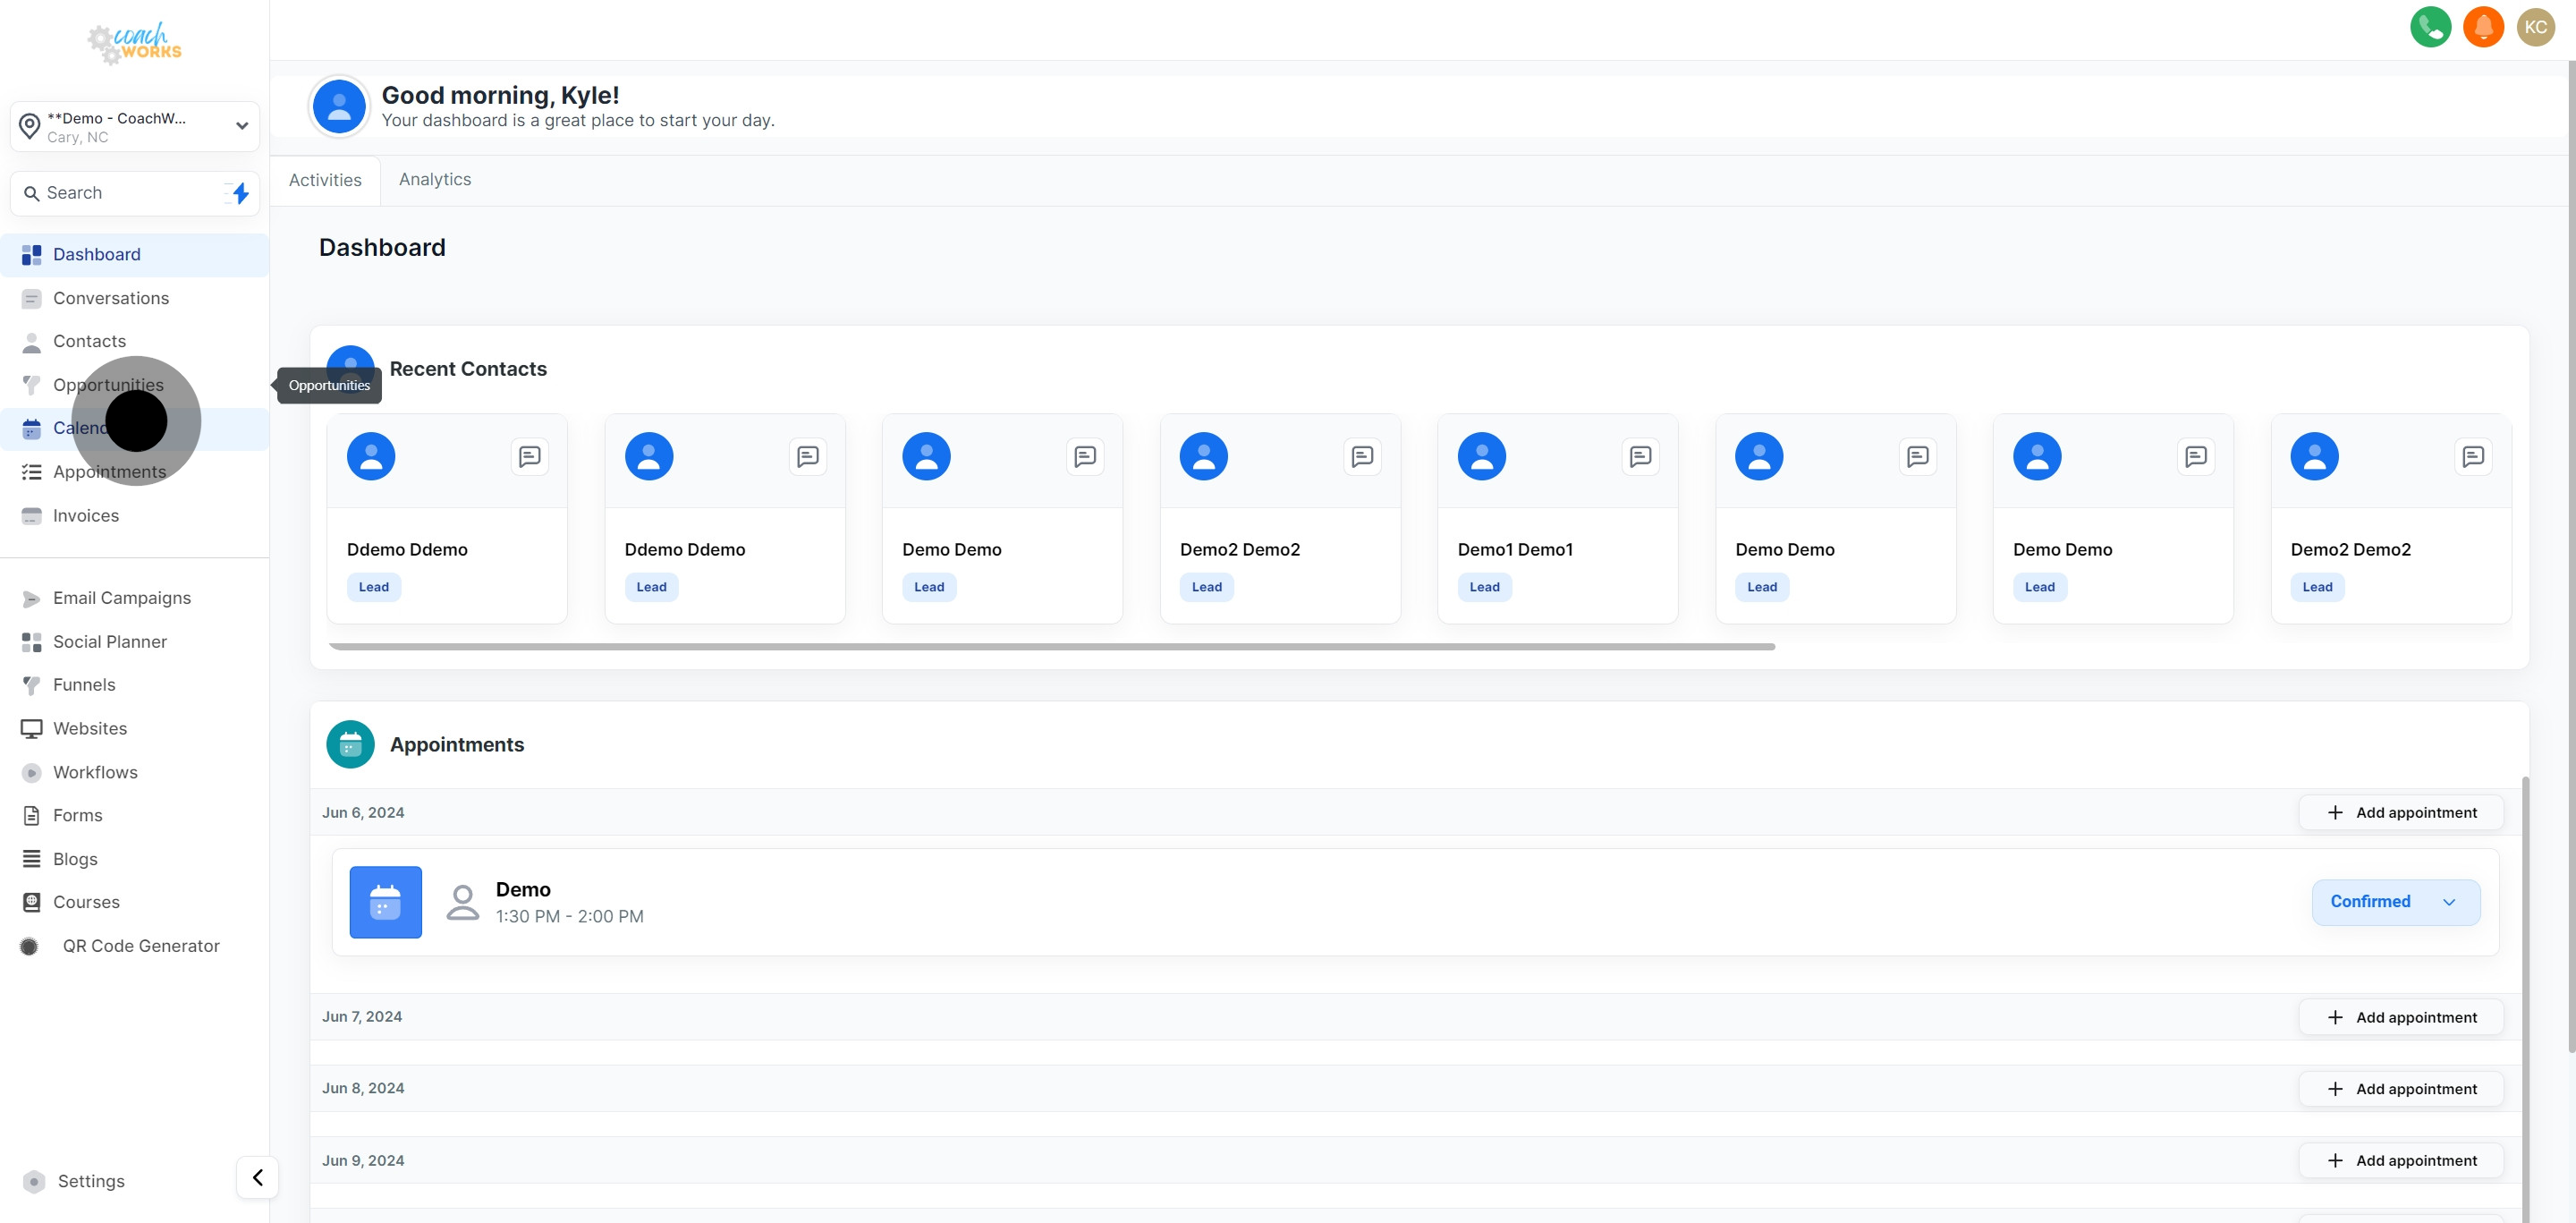This screenshot has height=1223, width=2576.
Task: Add appointment for Jun 6, 2024
Action: [2401, 812]
